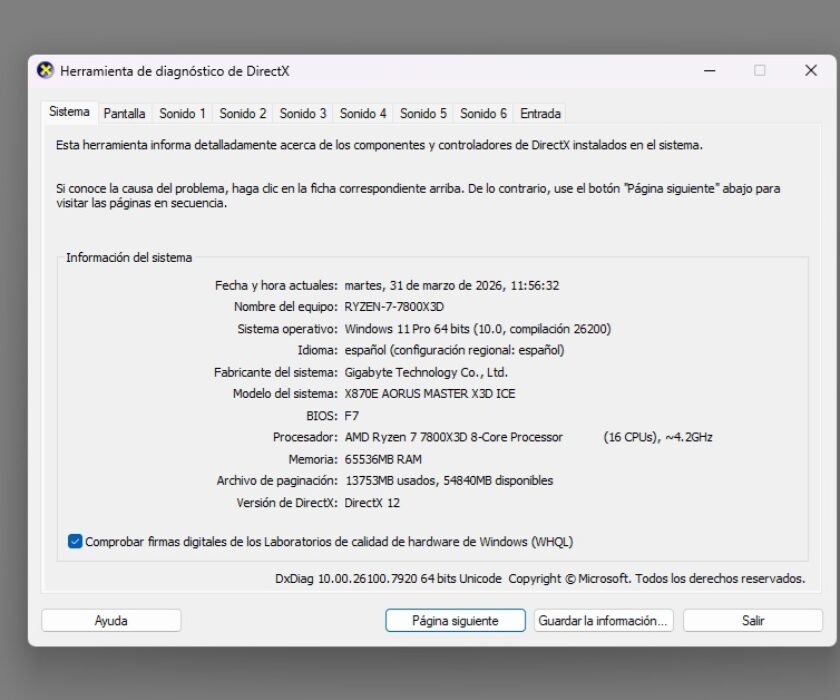Reselect the Sistema tab

coord(68,112)
